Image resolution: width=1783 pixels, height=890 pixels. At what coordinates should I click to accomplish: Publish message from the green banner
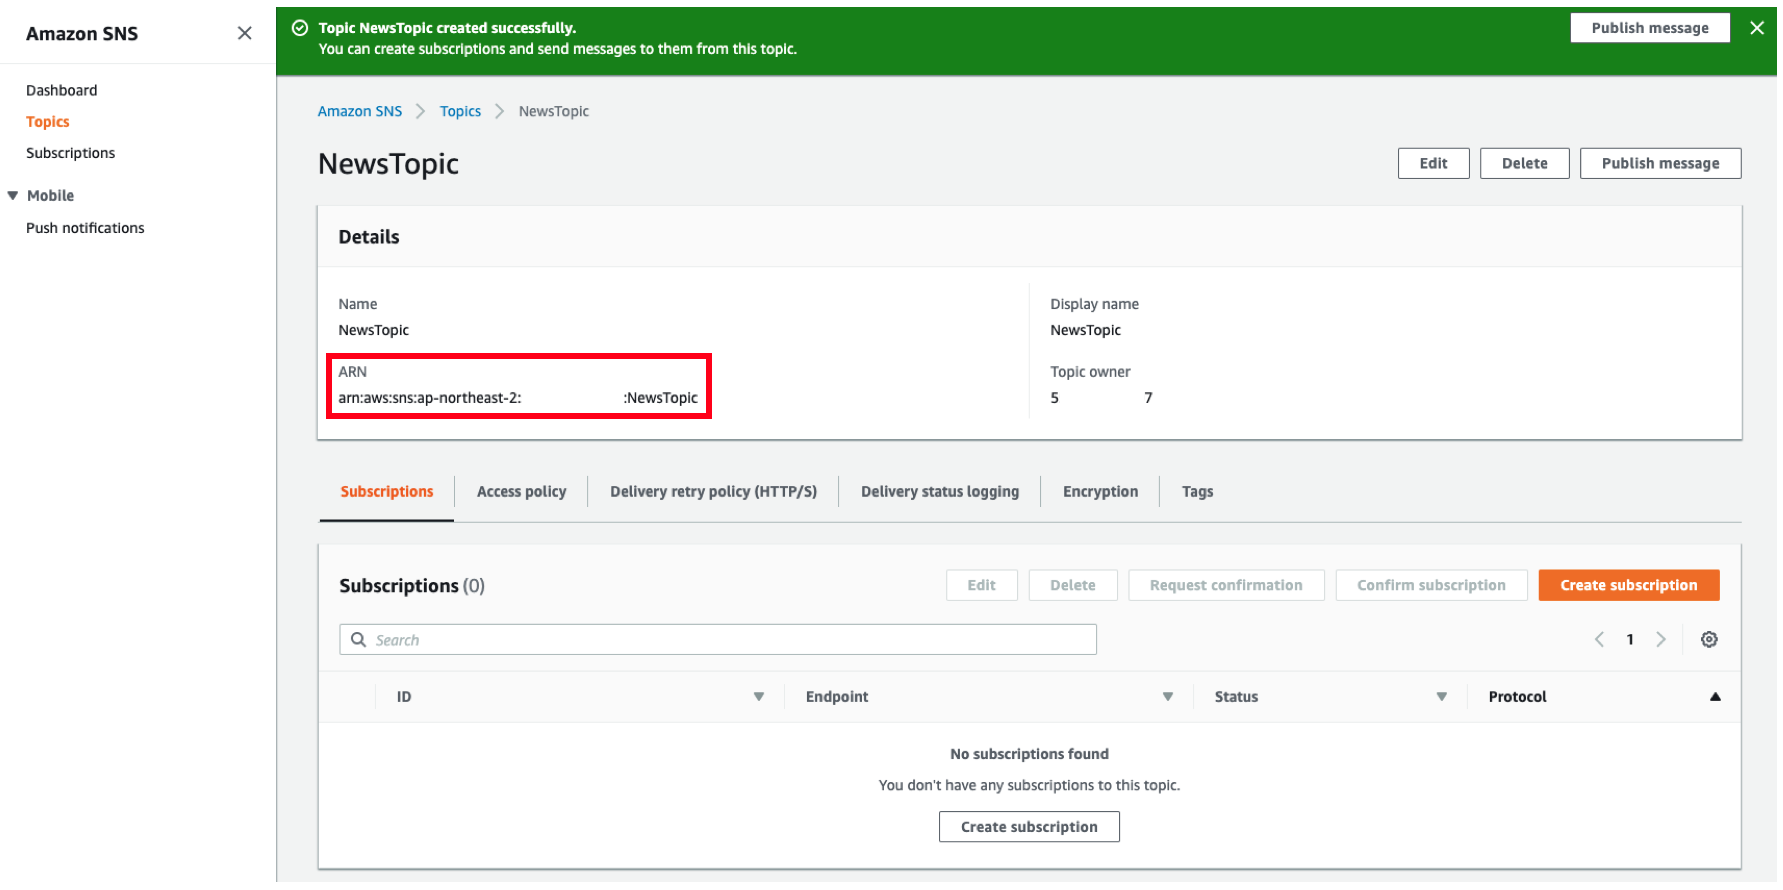(1650, 28)
